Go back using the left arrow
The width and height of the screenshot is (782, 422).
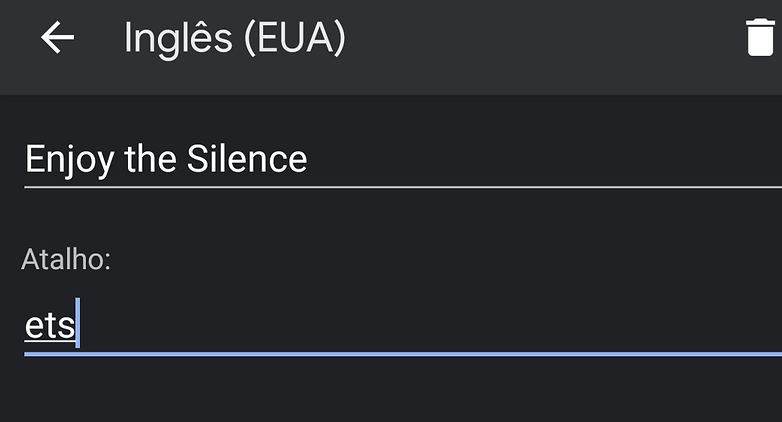coord(57,37)
